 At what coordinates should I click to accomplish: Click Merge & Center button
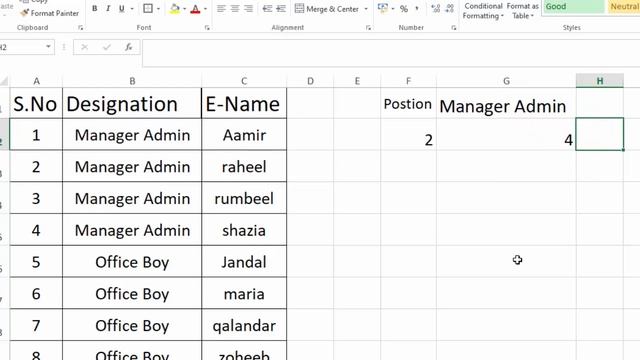(327, 9)
